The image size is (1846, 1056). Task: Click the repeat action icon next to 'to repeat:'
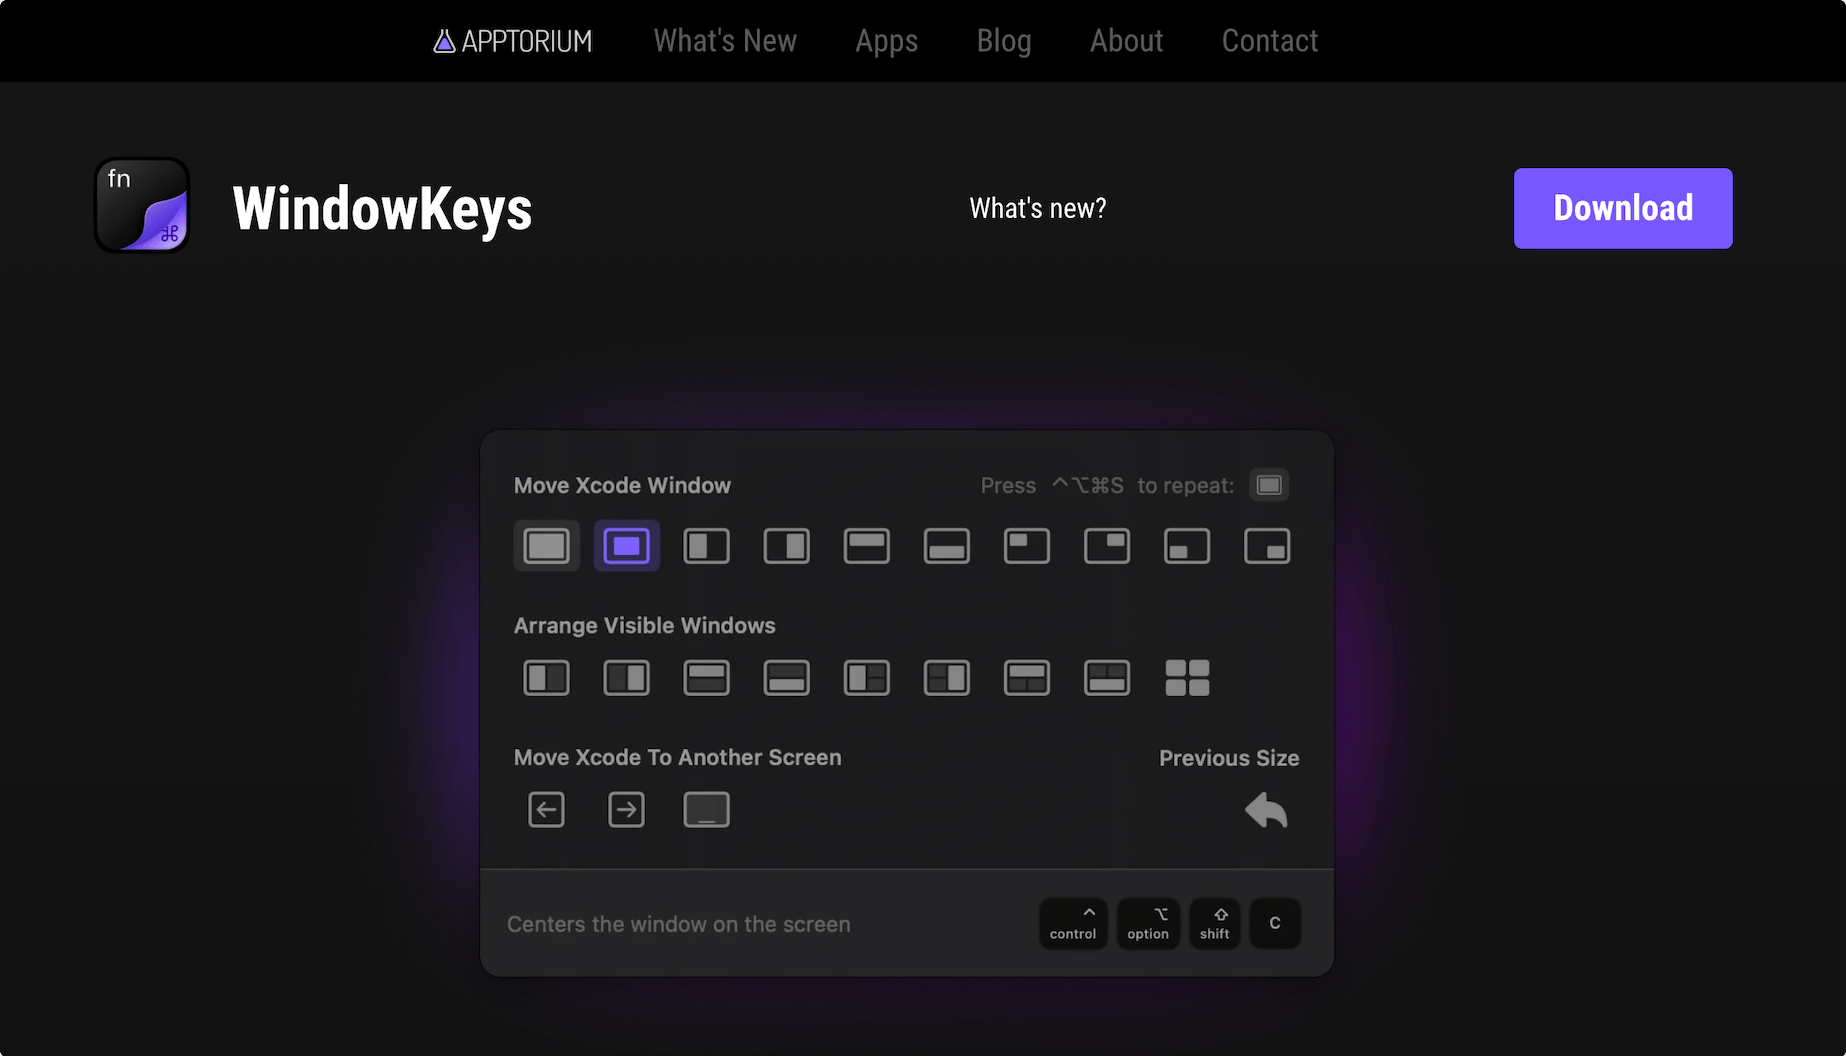click(x=1269, y=485)
